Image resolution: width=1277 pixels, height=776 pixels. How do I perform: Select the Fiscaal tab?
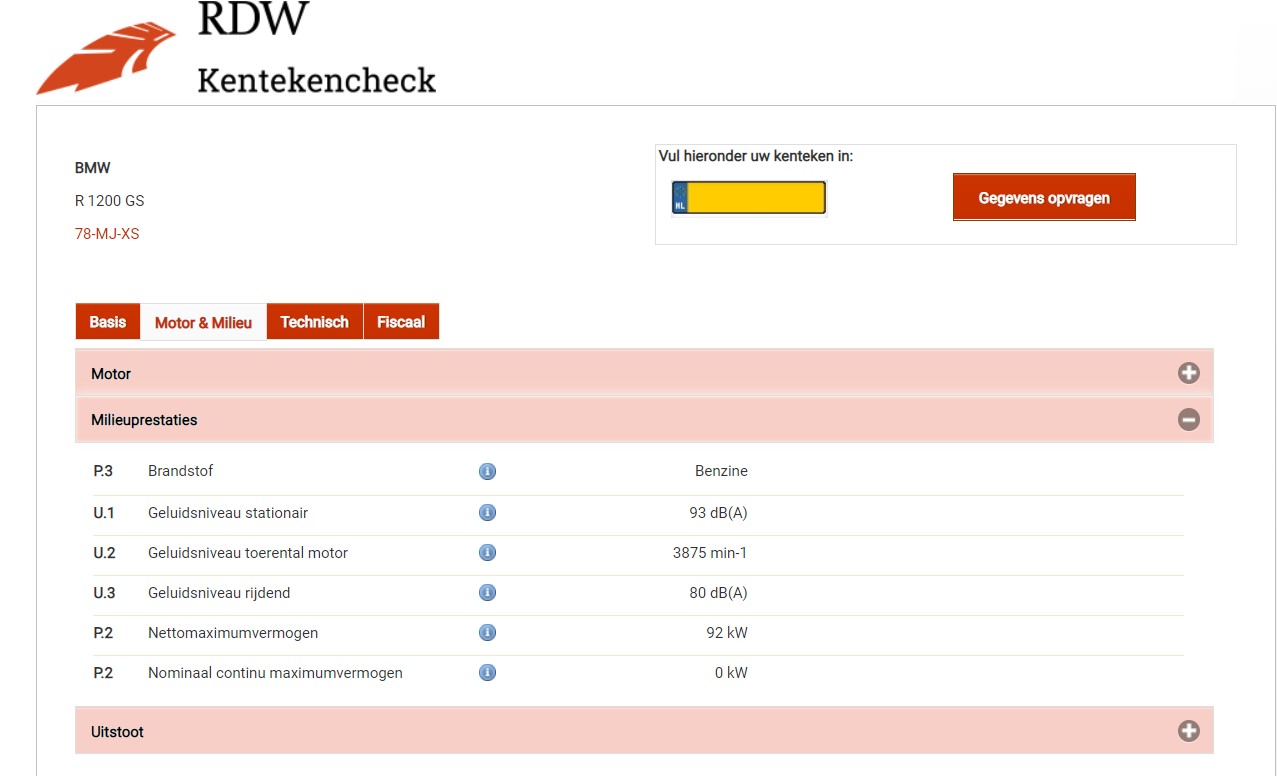pyautogui.click(x=401, y=322)
